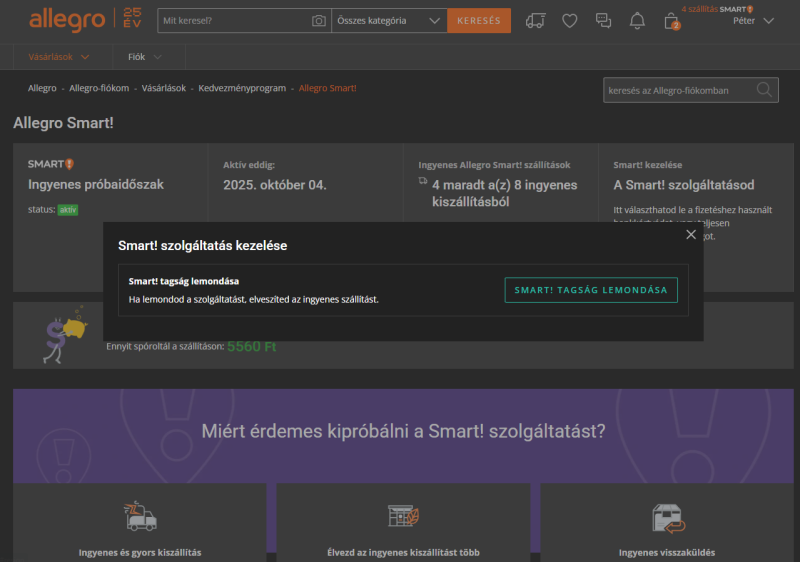Click the KERESÉS search button
800x562 pixels.
tap(479, 20)
